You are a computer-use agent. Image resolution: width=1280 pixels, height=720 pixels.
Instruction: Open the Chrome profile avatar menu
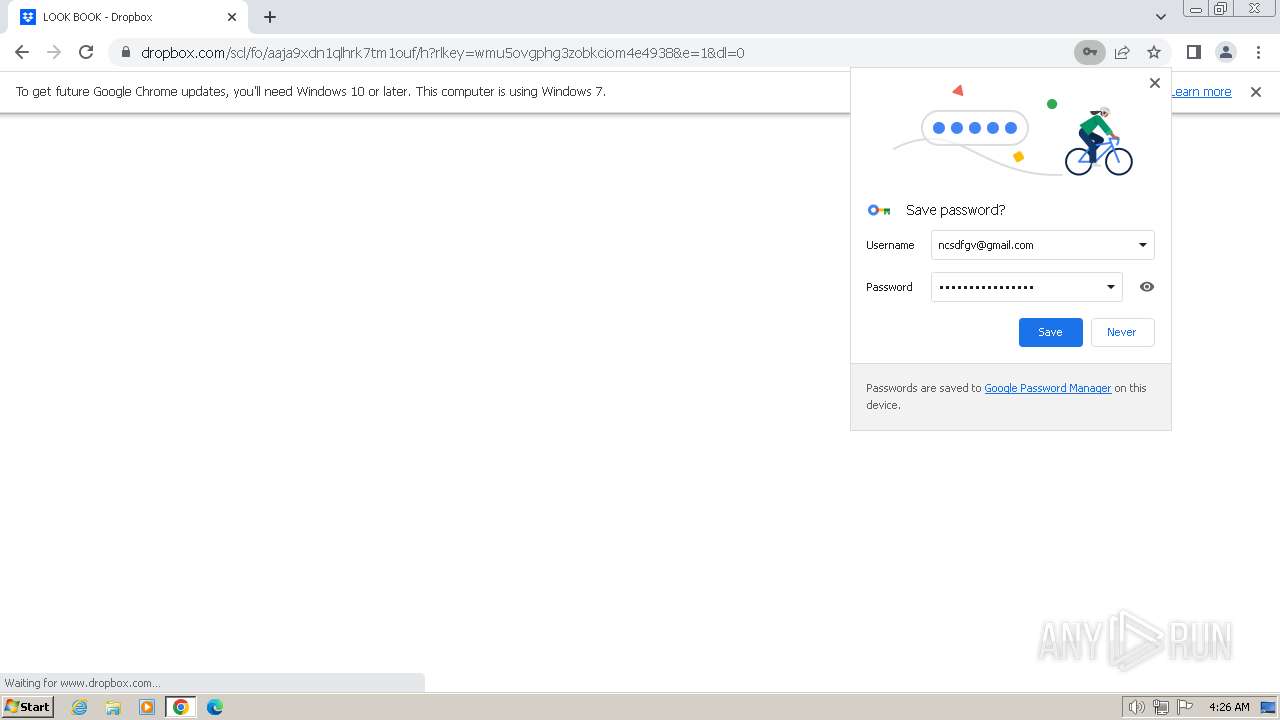tap(1225, 52)
